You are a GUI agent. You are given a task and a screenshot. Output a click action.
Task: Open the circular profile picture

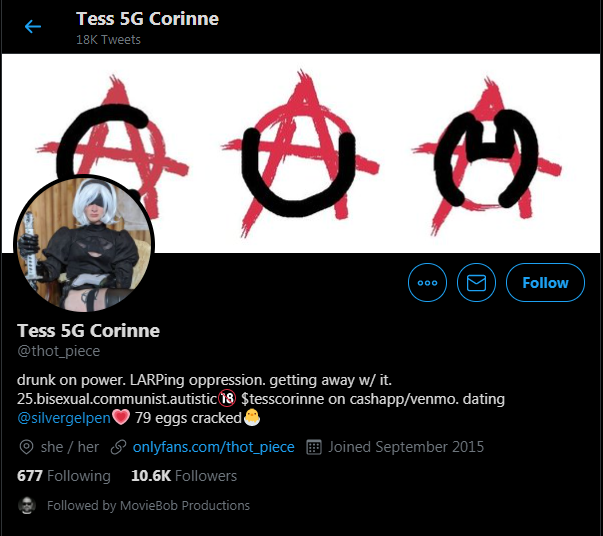[x=84, y=244]
